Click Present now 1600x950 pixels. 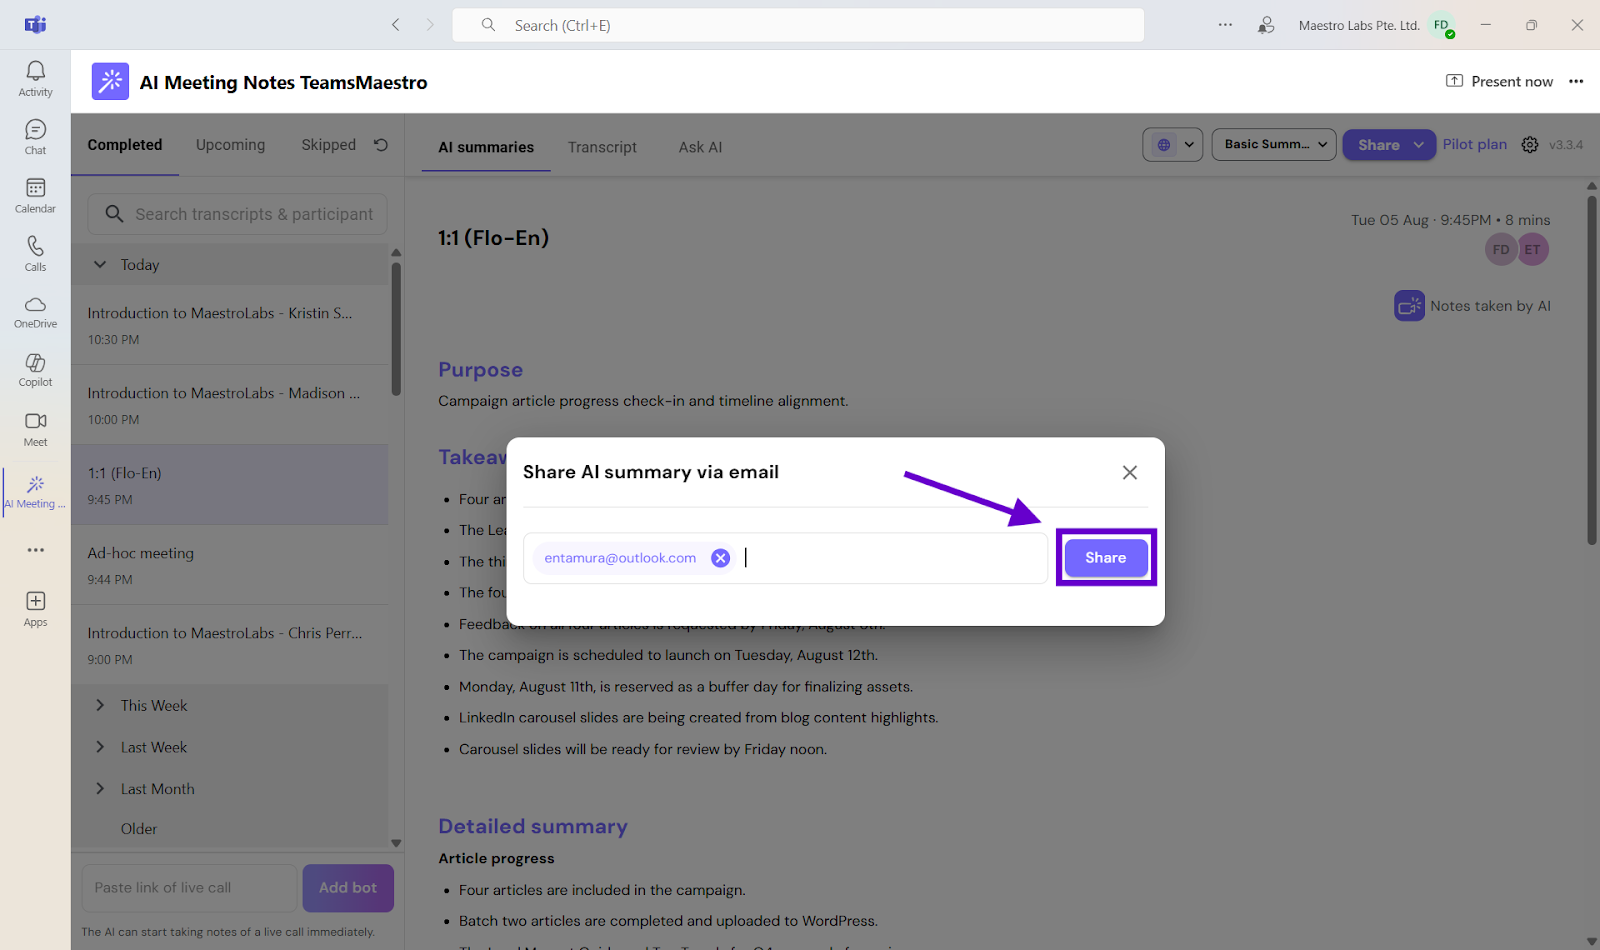1499,82
